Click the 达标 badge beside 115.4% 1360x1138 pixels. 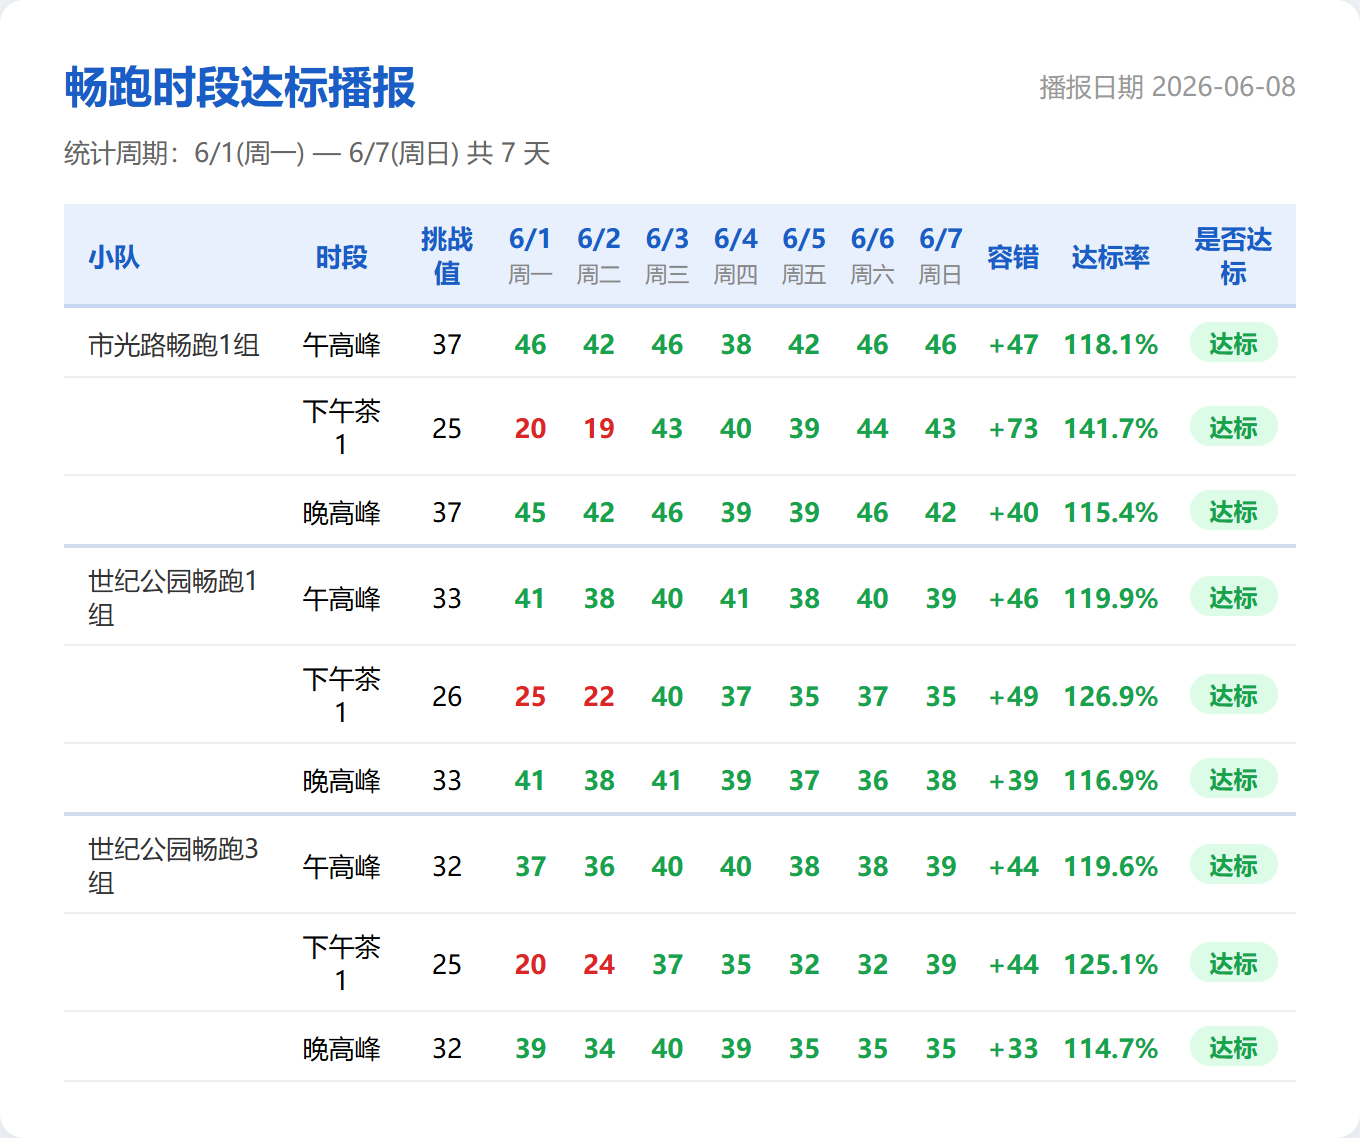coord(1233,511)
